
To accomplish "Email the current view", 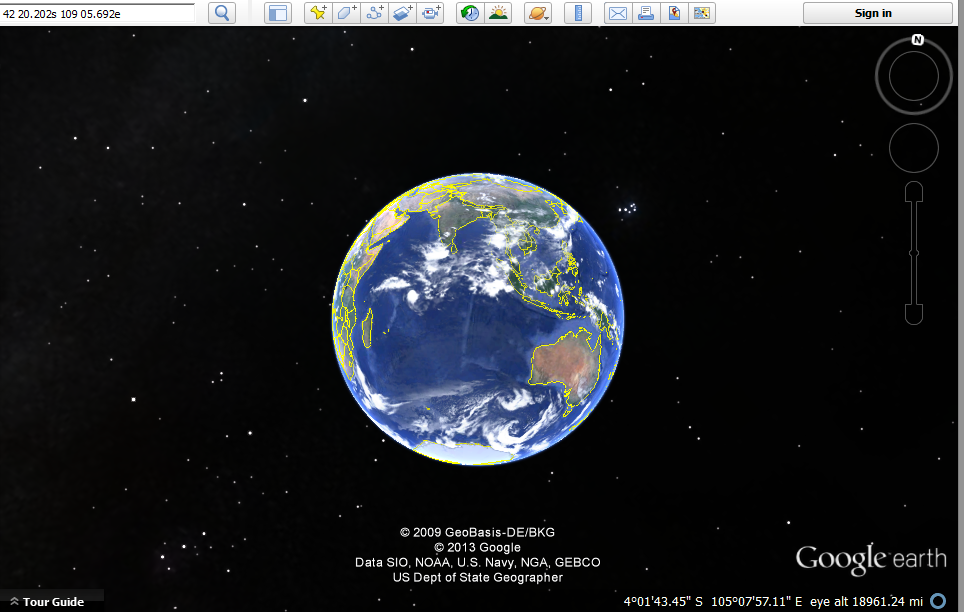I will 618,13.
